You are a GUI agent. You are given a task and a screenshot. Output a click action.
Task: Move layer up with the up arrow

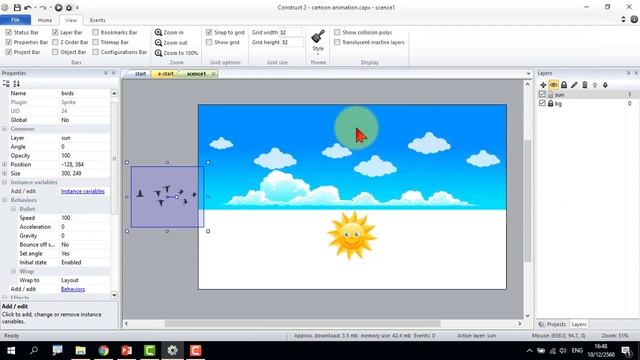click(595, 85)
